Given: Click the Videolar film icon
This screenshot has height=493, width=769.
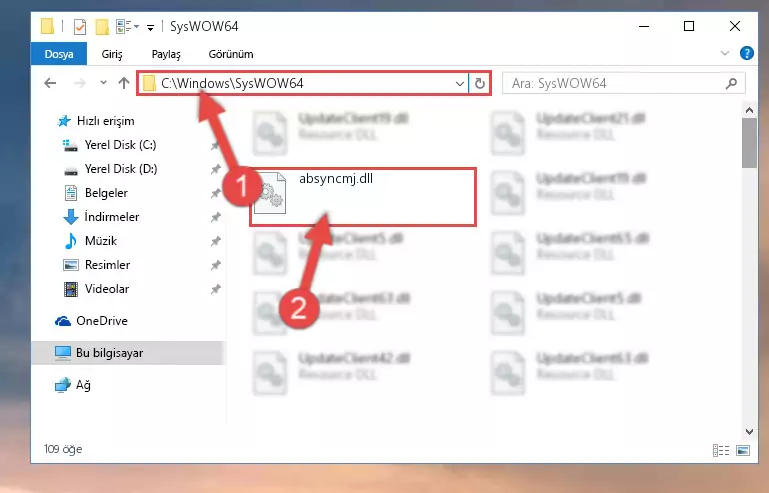Looking at the screenshot, I should coord(71,289).
